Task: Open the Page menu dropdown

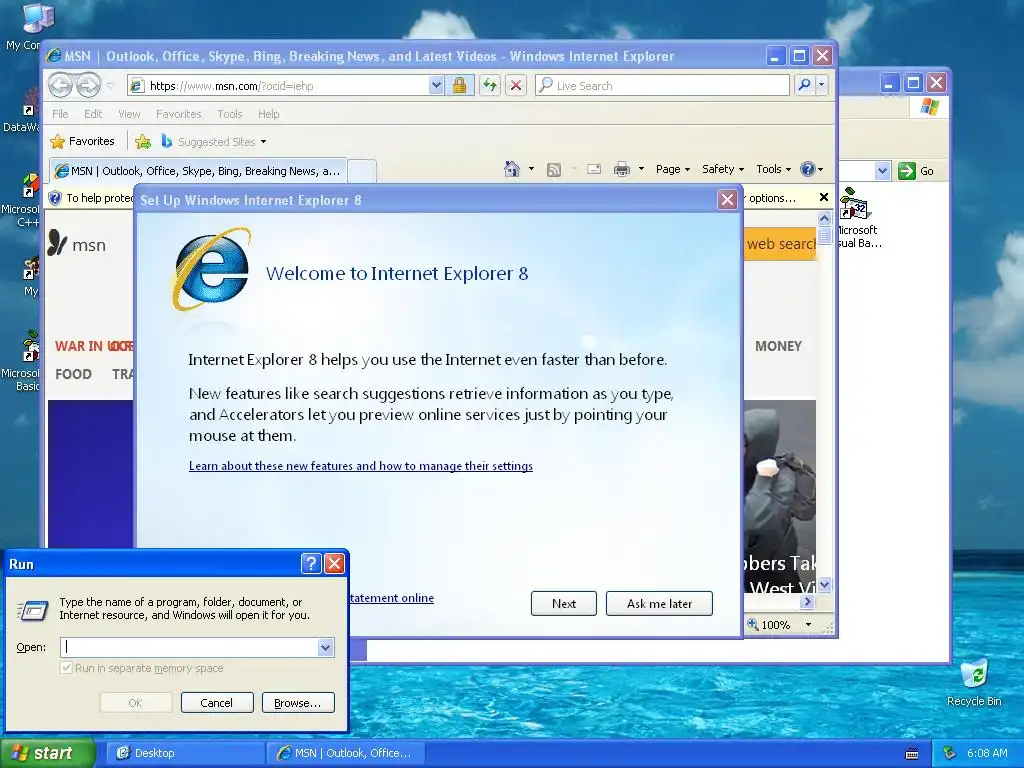Action: pyautogui.click(x=673, y=169)
